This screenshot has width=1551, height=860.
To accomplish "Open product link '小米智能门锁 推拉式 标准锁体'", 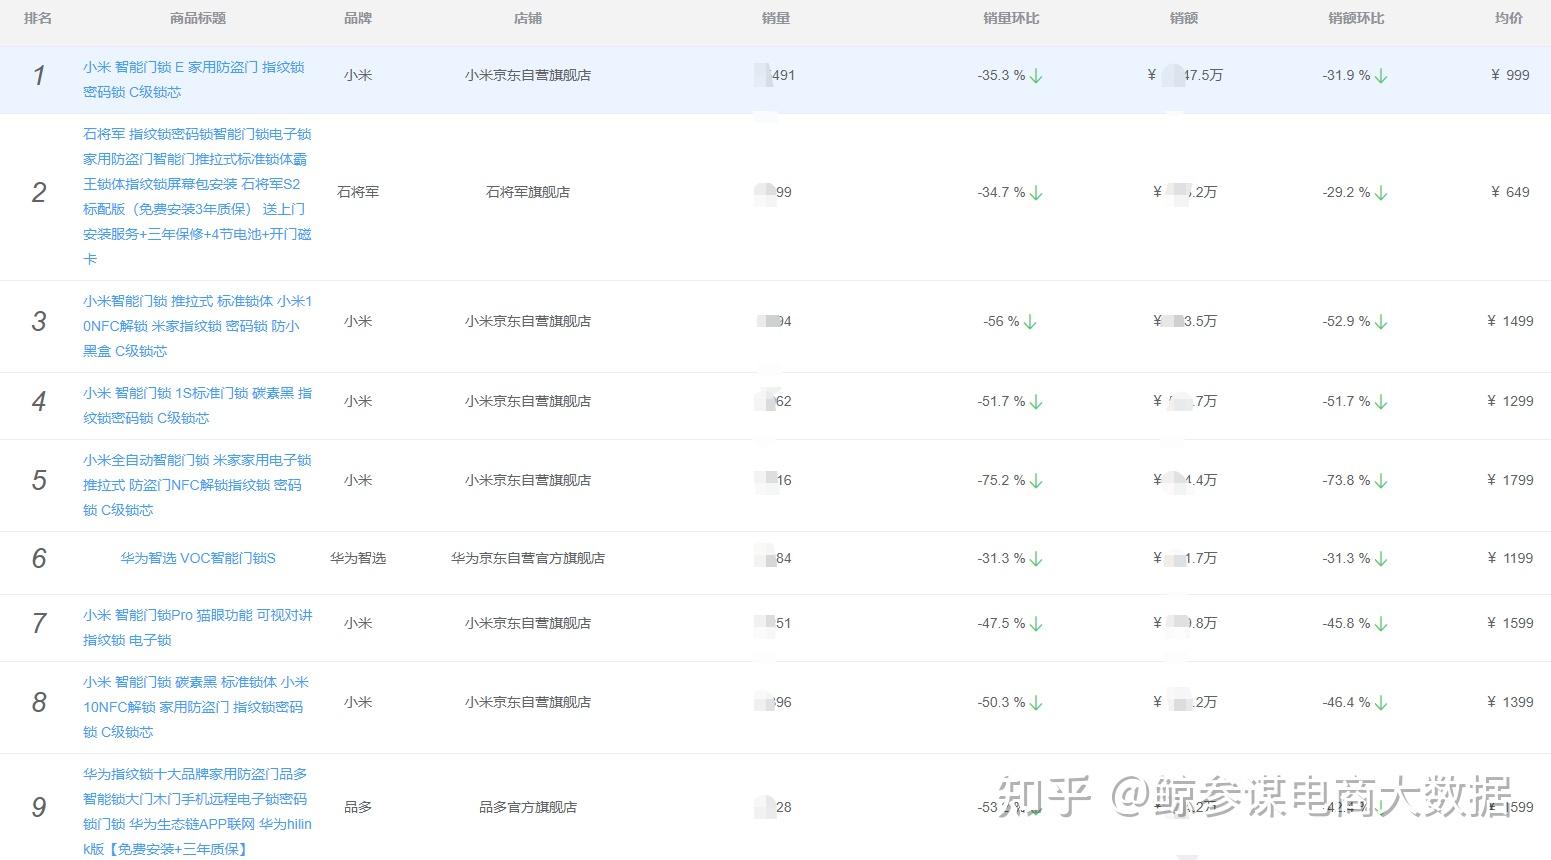I will (x=197, y=326).
